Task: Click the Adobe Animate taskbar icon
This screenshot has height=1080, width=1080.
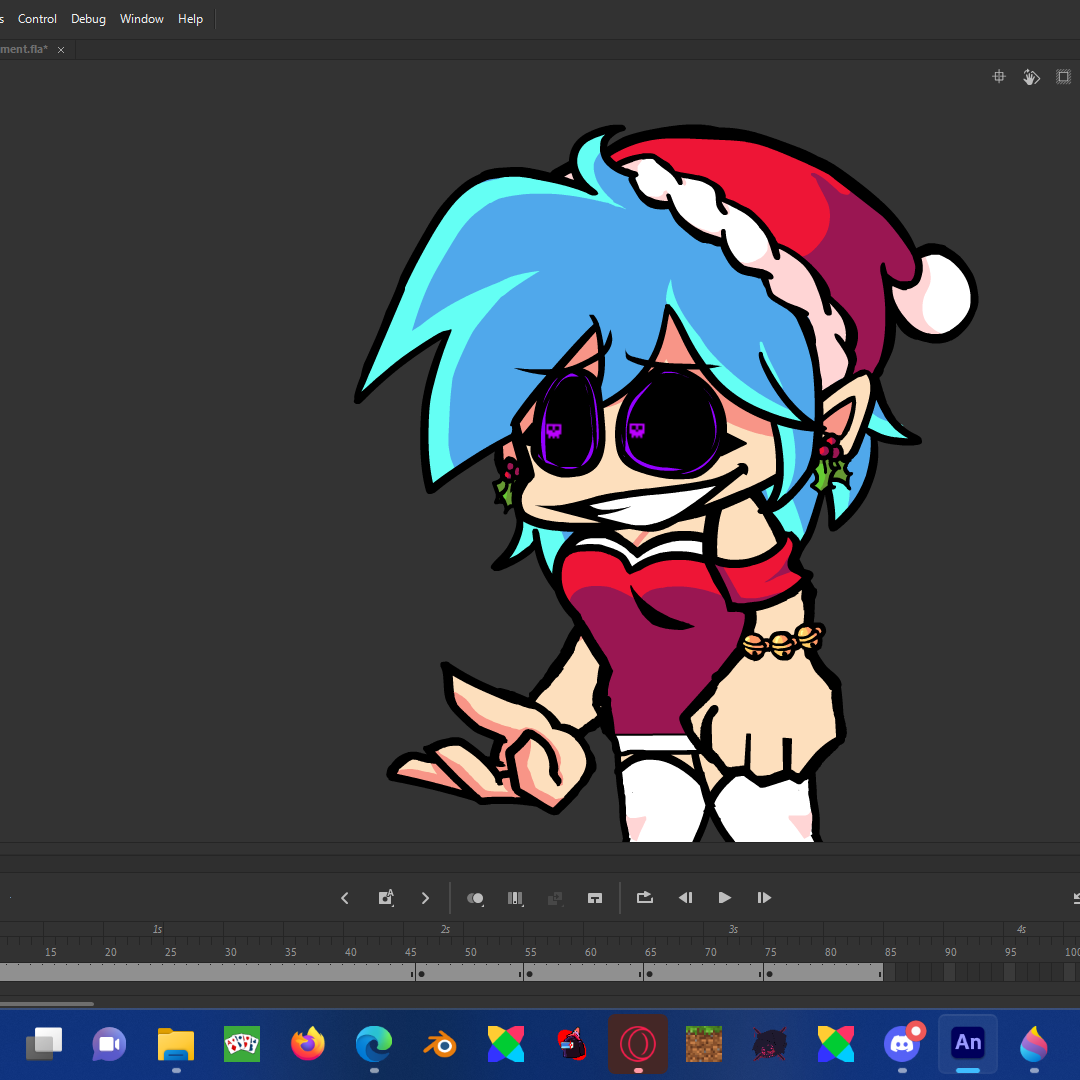Action: [968, 1043]
